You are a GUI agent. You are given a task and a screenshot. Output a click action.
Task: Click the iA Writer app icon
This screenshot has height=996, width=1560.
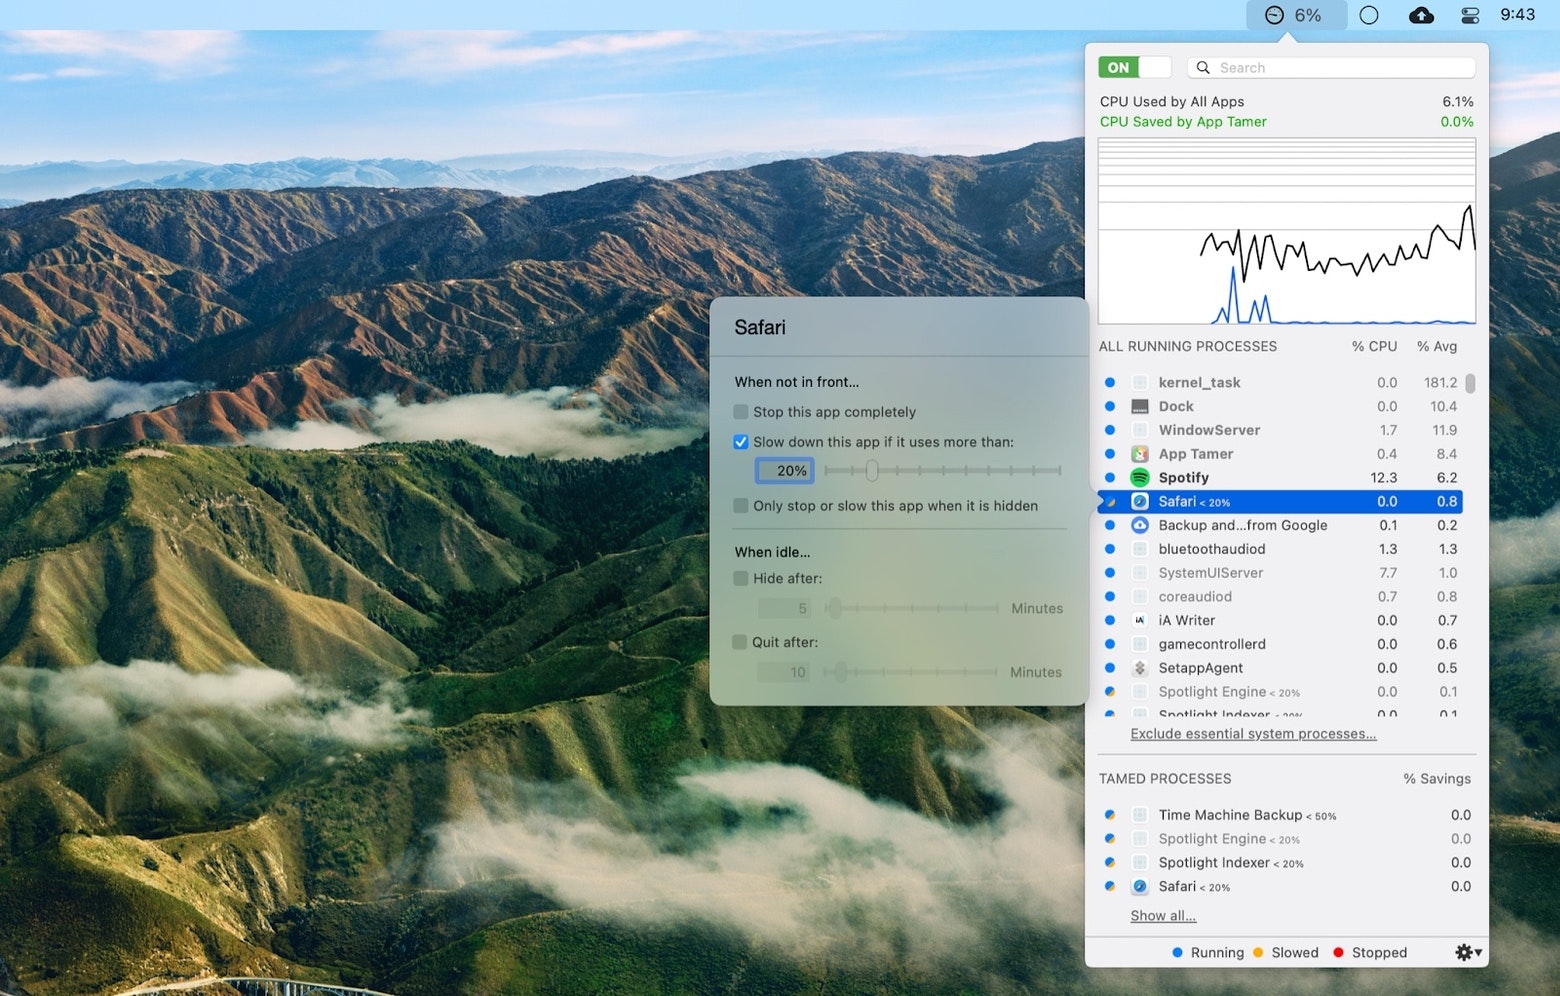pos(1140,620)
